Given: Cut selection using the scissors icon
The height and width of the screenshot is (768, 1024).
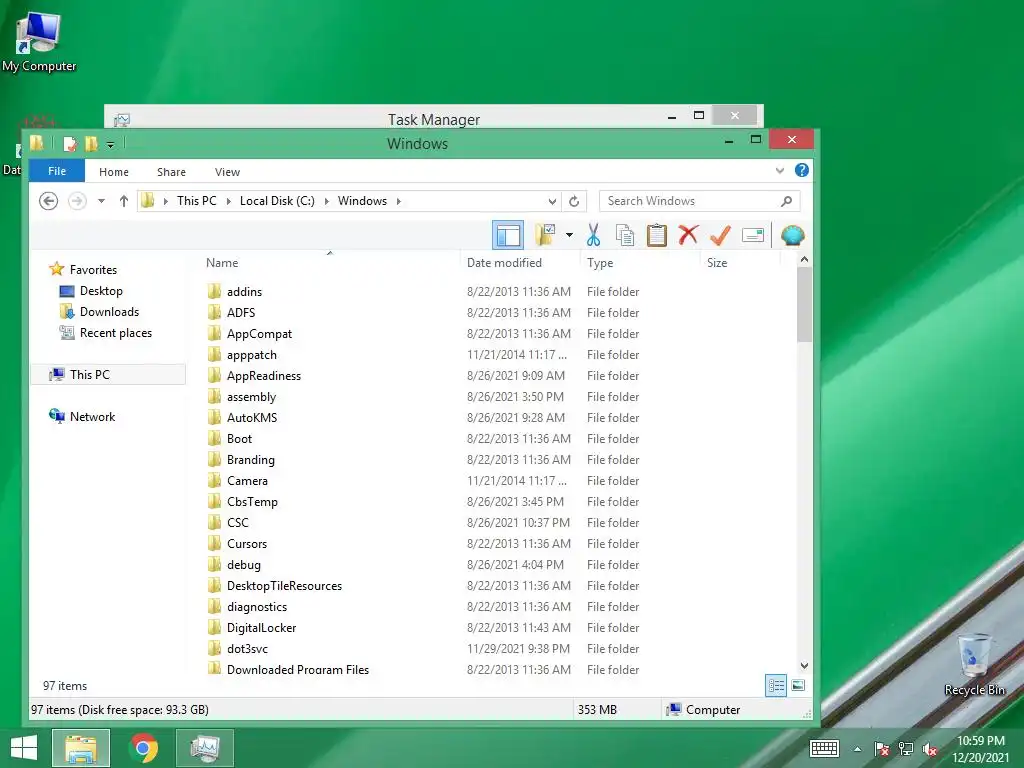Looking at the screenshot, I should click(593, 235).
